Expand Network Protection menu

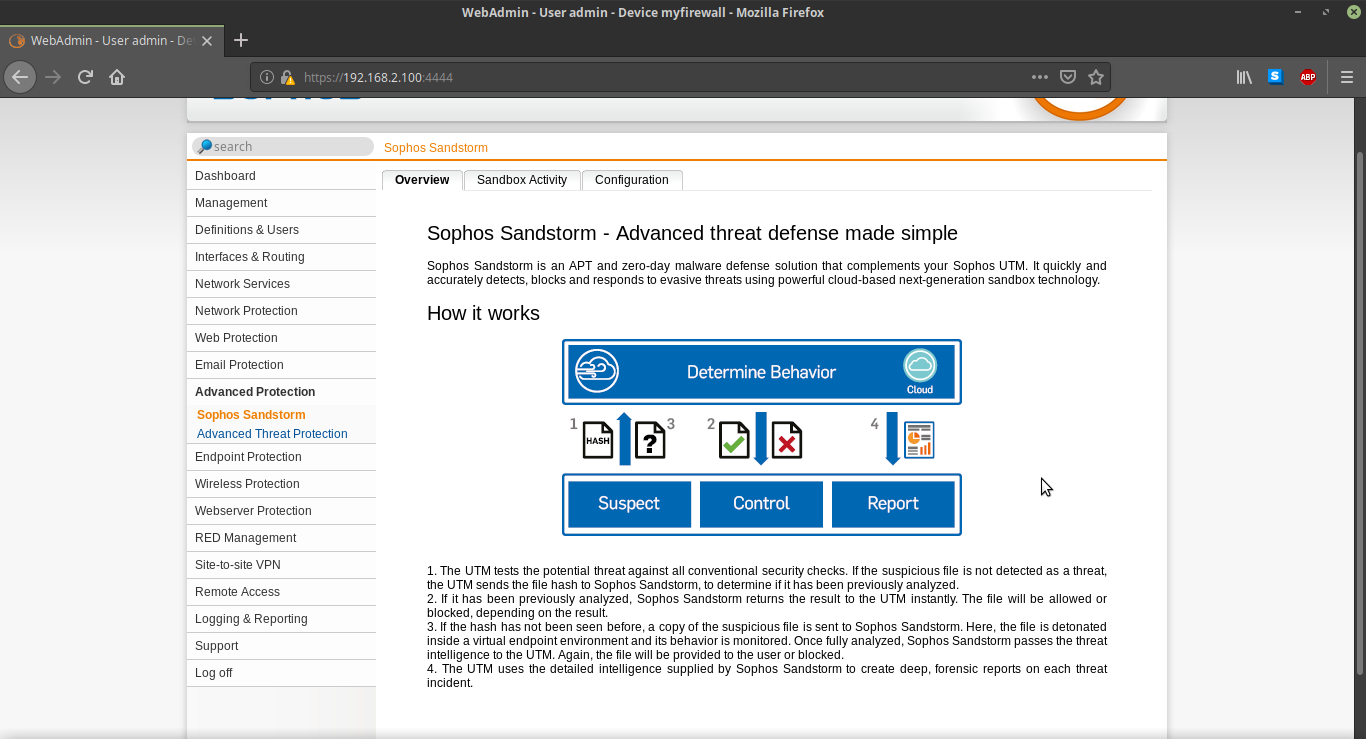coord(281,311)
